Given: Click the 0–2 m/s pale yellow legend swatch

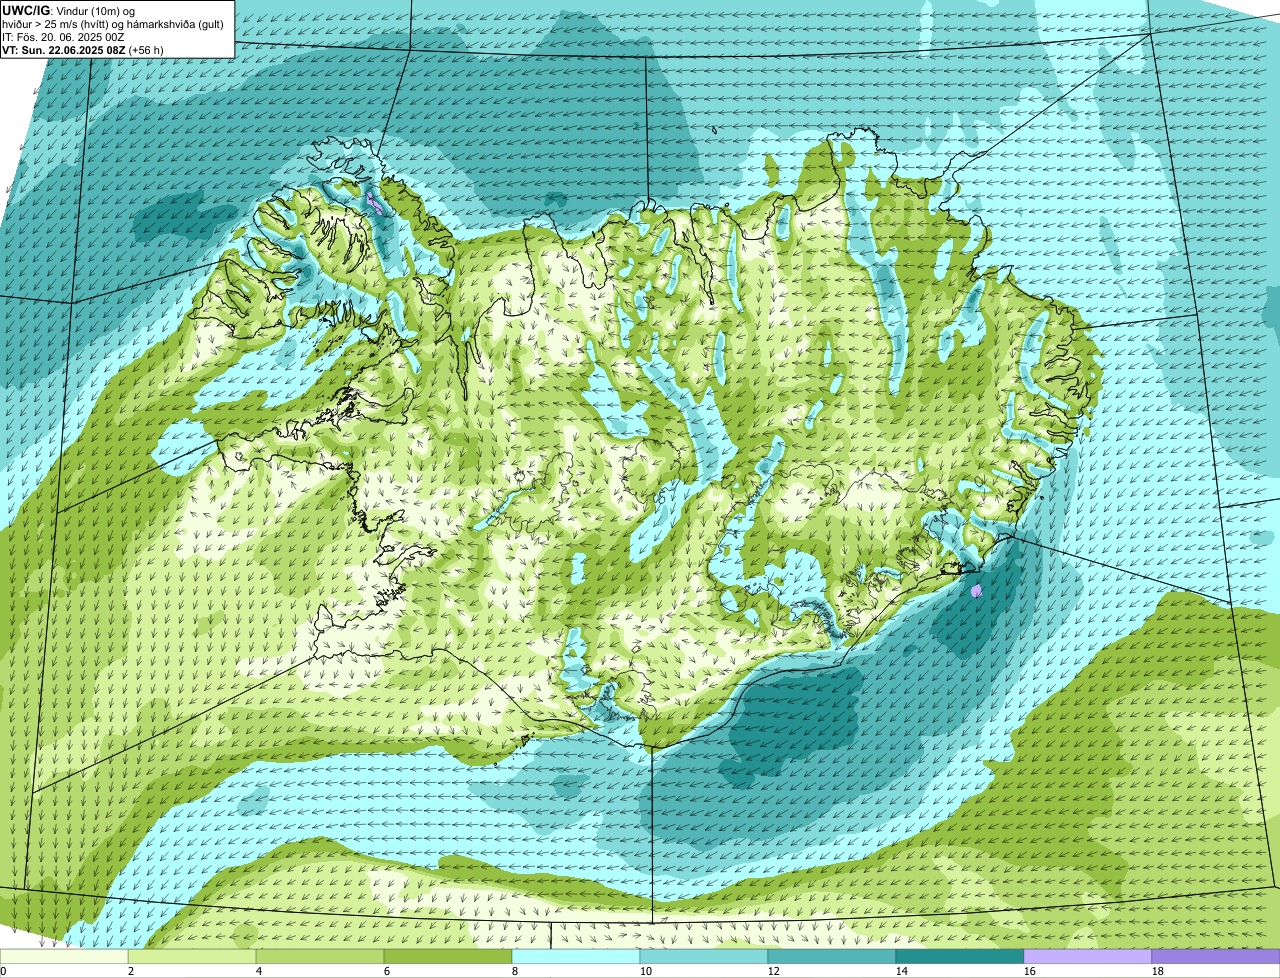Looking at the screenshot, I should pos(64,957).
